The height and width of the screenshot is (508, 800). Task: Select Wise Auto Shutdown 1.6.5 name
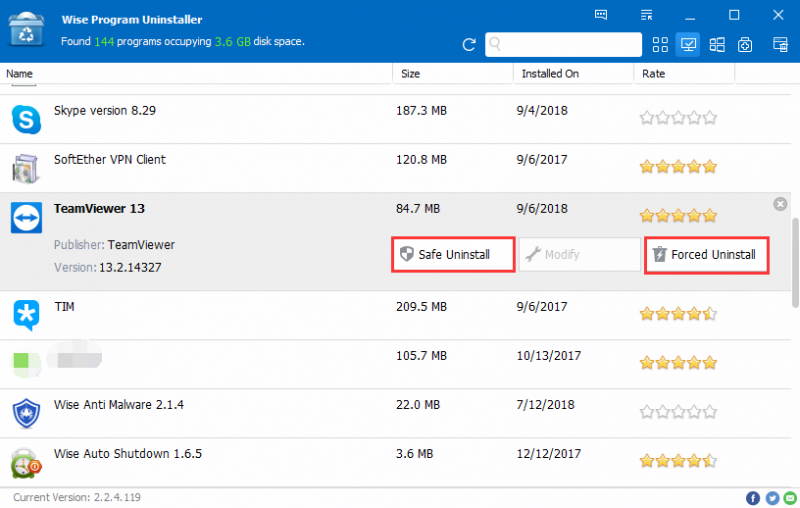pos(128,453)
